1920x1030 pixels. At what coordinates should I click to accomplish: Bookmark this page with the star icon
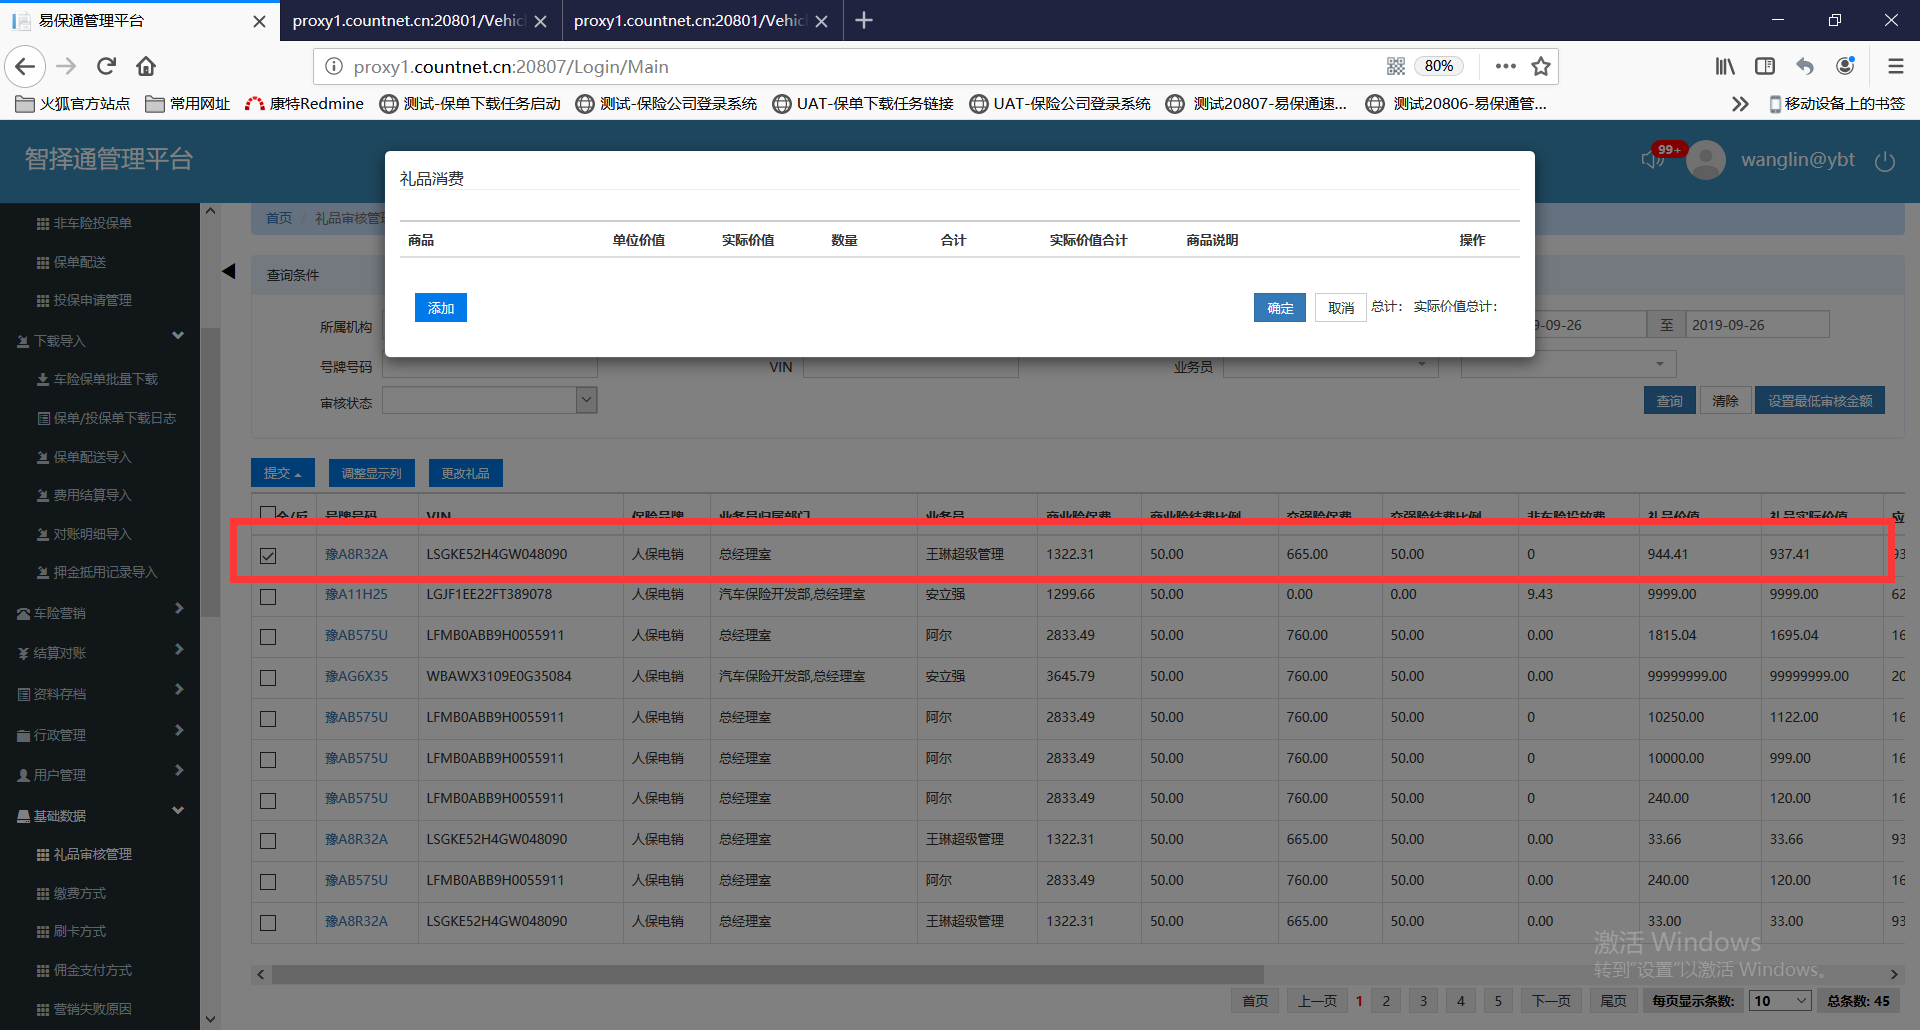click(x=1541, y=66)
